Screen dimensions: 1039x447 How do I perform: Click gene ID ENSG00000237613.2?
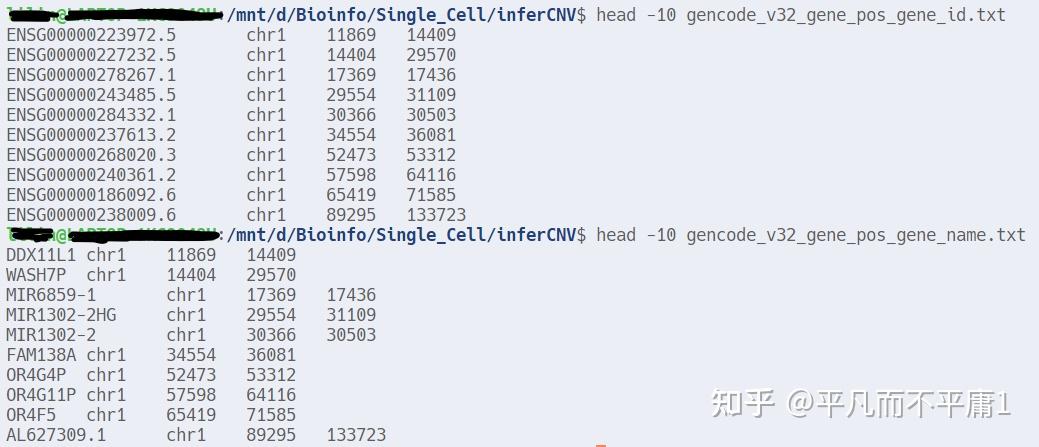(91, 135)
